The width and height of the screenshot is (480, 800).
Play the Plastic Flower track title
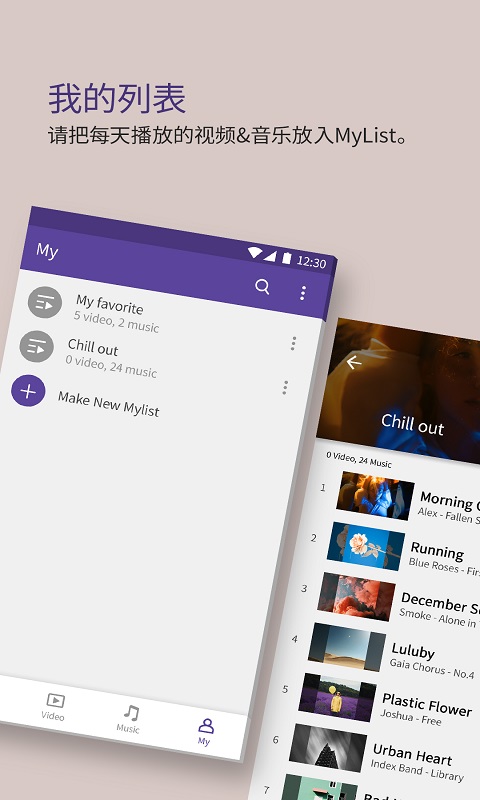tap(427, 705)
